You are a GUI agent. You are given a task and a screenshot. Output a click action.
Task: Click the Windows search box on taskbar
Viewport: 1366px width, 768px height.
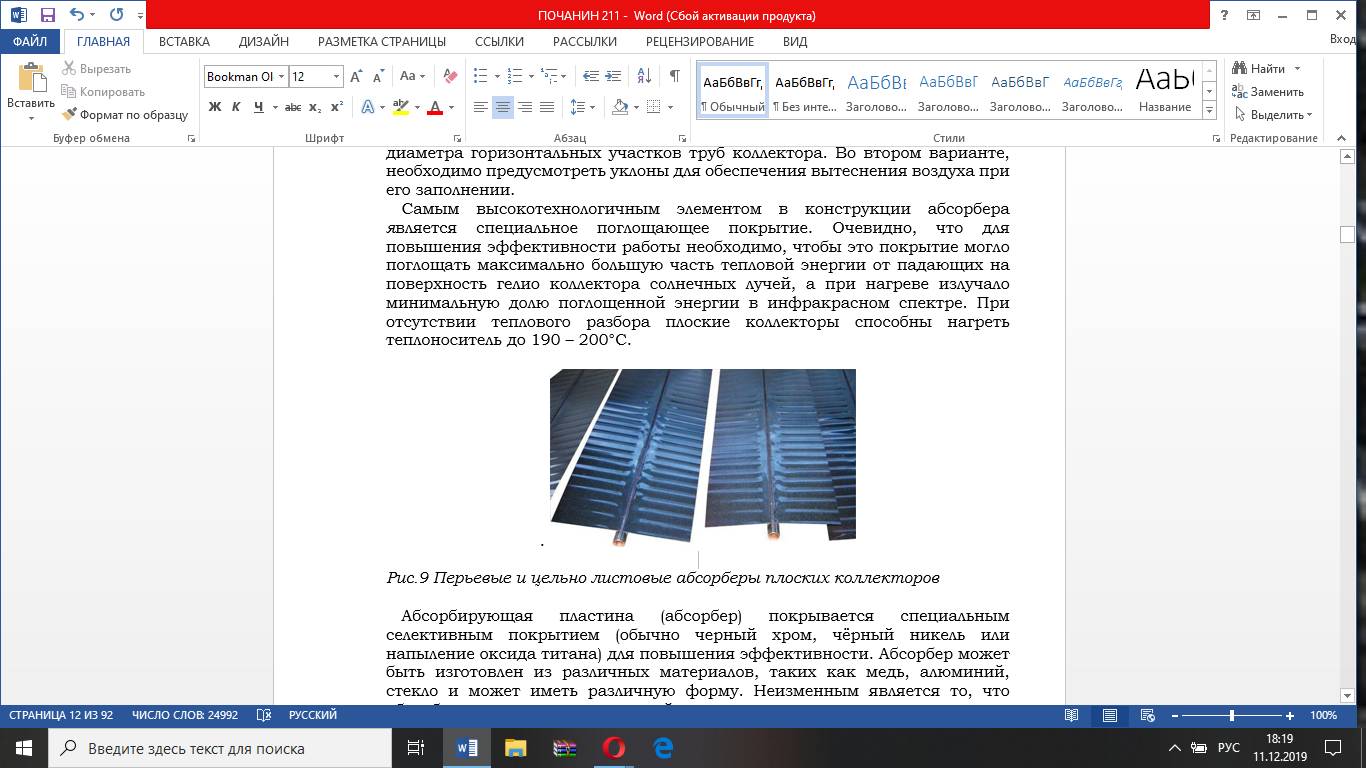point(221,748)
